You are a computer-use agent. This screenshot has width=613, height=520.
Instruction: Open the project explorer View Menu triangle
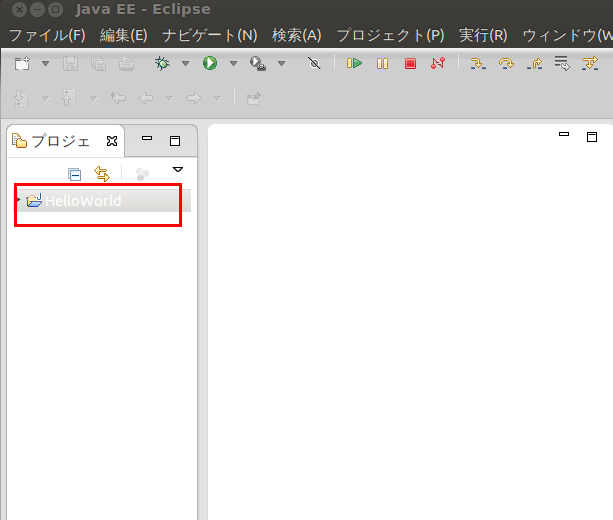click(177, 170)
